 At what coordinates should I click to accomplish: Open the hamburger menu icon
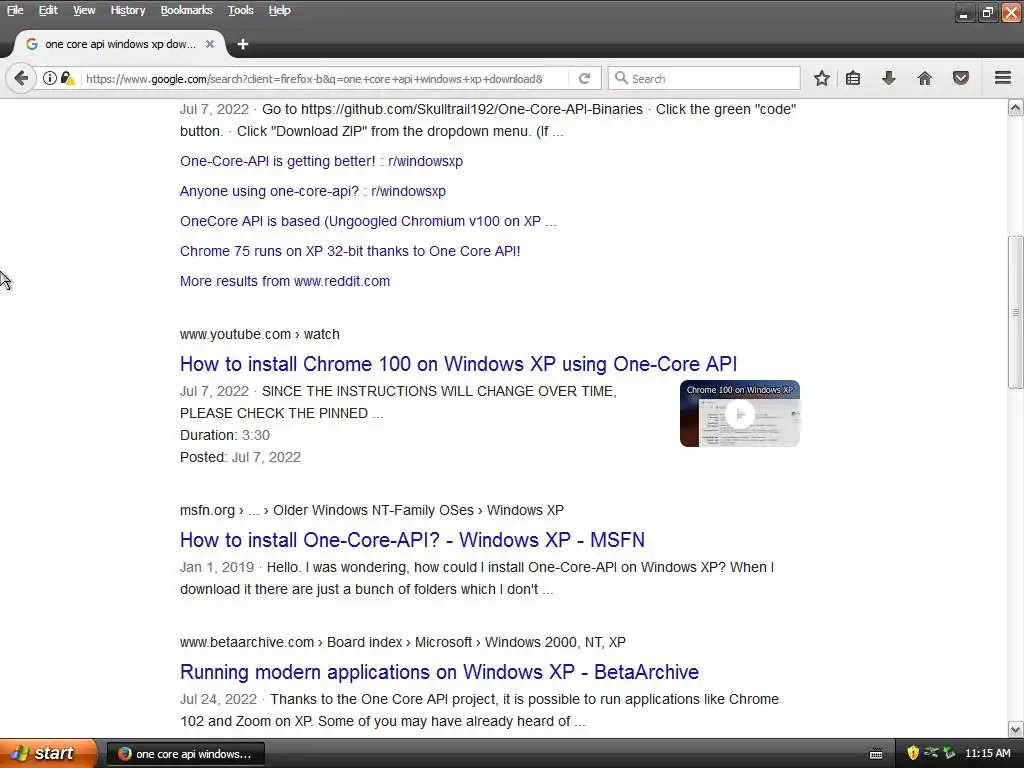coord(1003,78)
